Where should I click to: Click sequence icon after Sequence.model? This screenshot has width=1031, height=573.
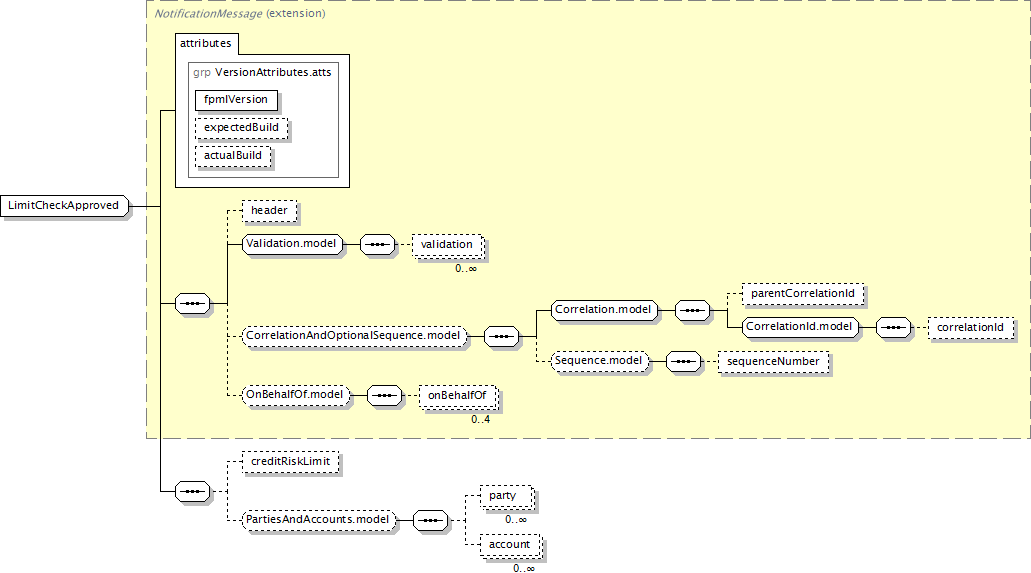click(683, 362)
